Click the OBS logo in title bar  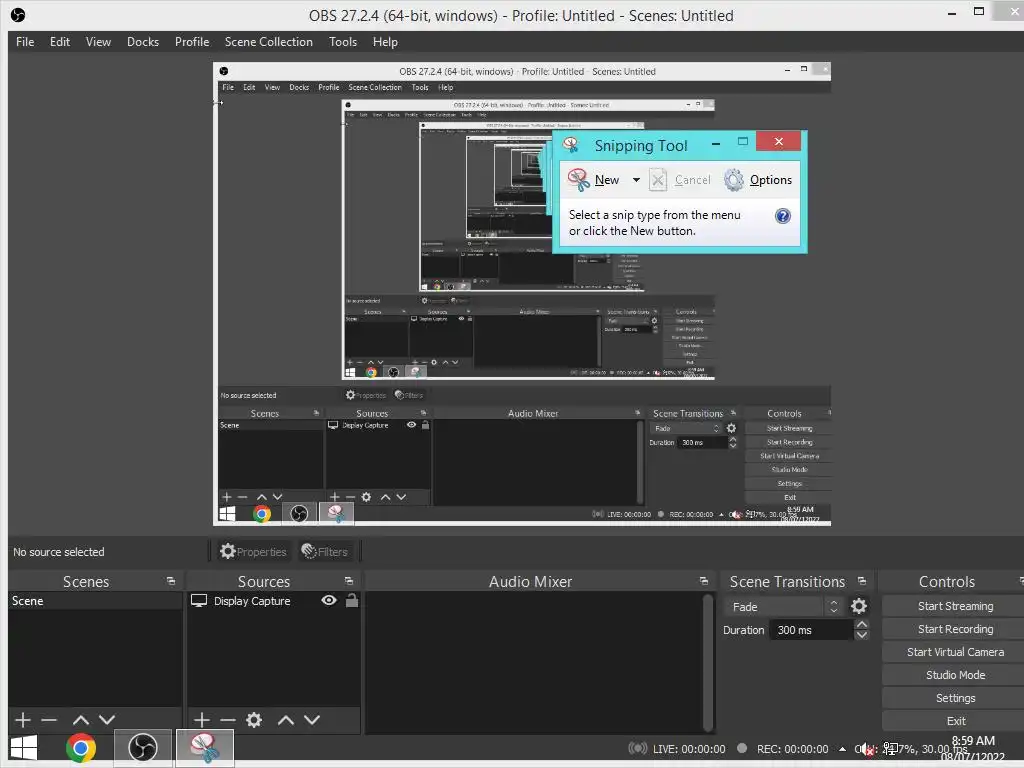click(x=18, y=15)
